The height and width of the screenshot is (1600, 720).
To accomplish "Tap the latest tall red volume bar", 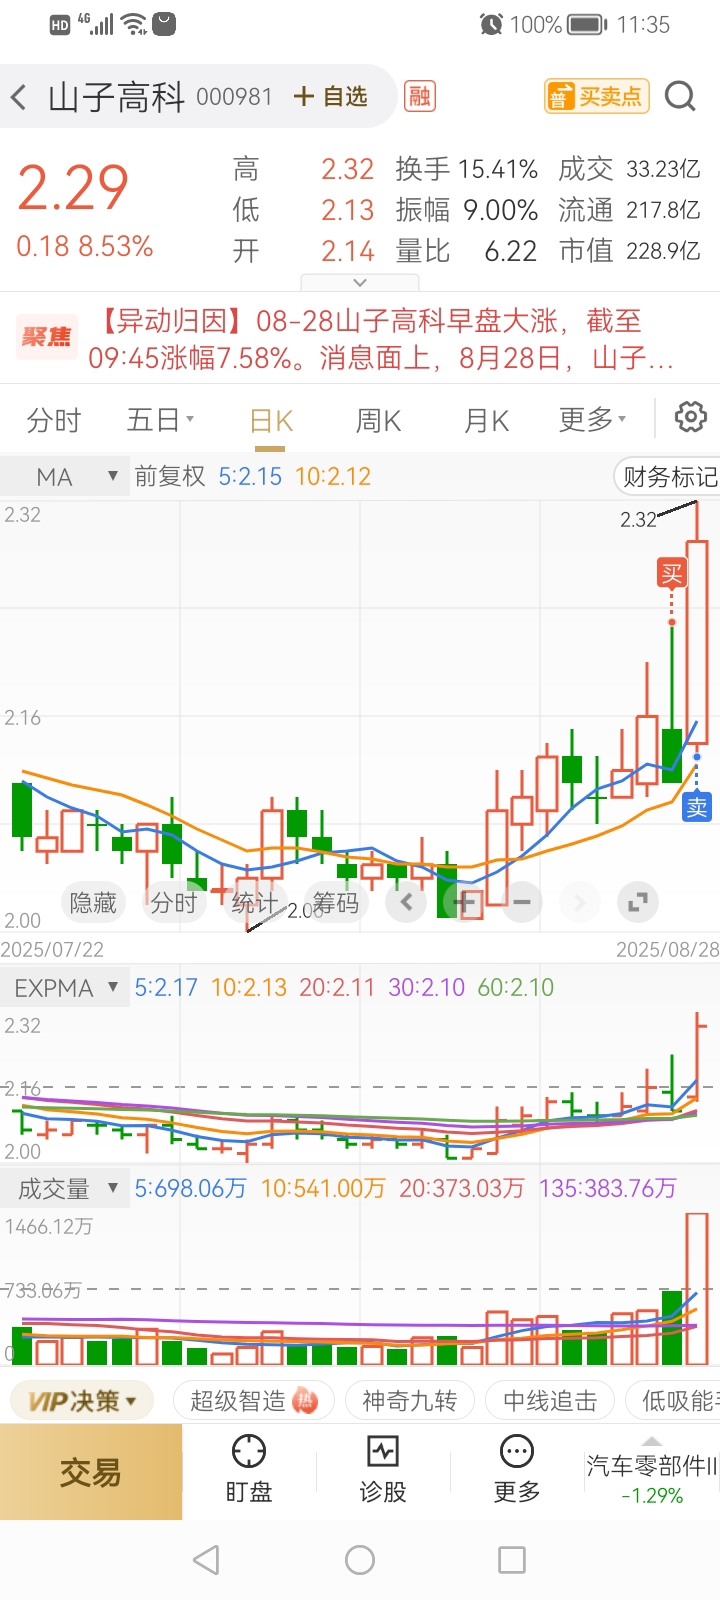I will click(697, 1289).
